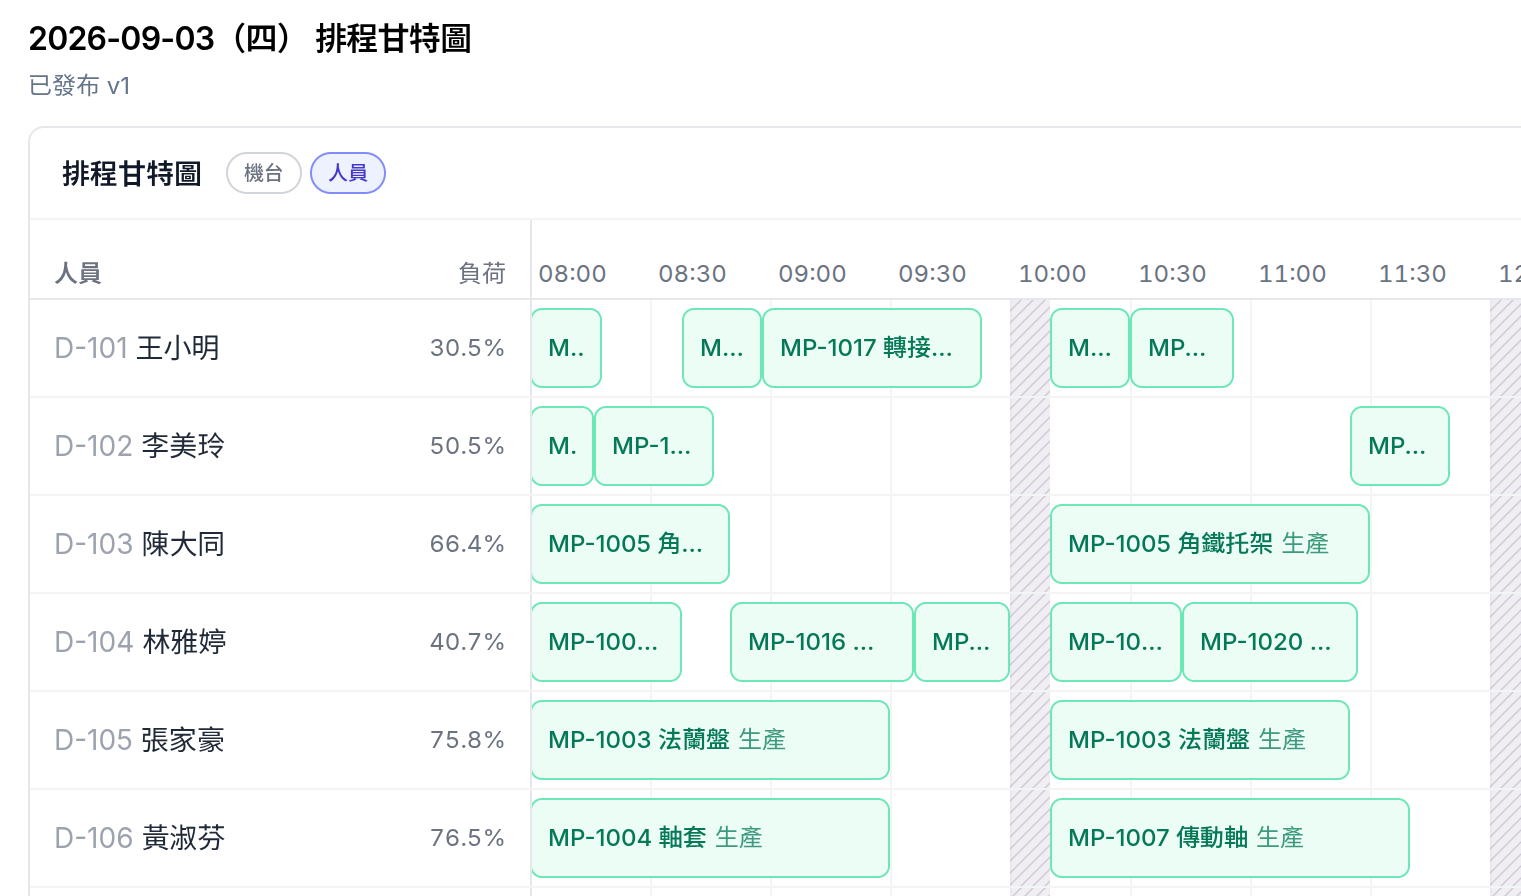The height and width of the screenshot is (896, 1521).
Task: Click first 08:00 task block for 王小明
Action: click(566, 348)
